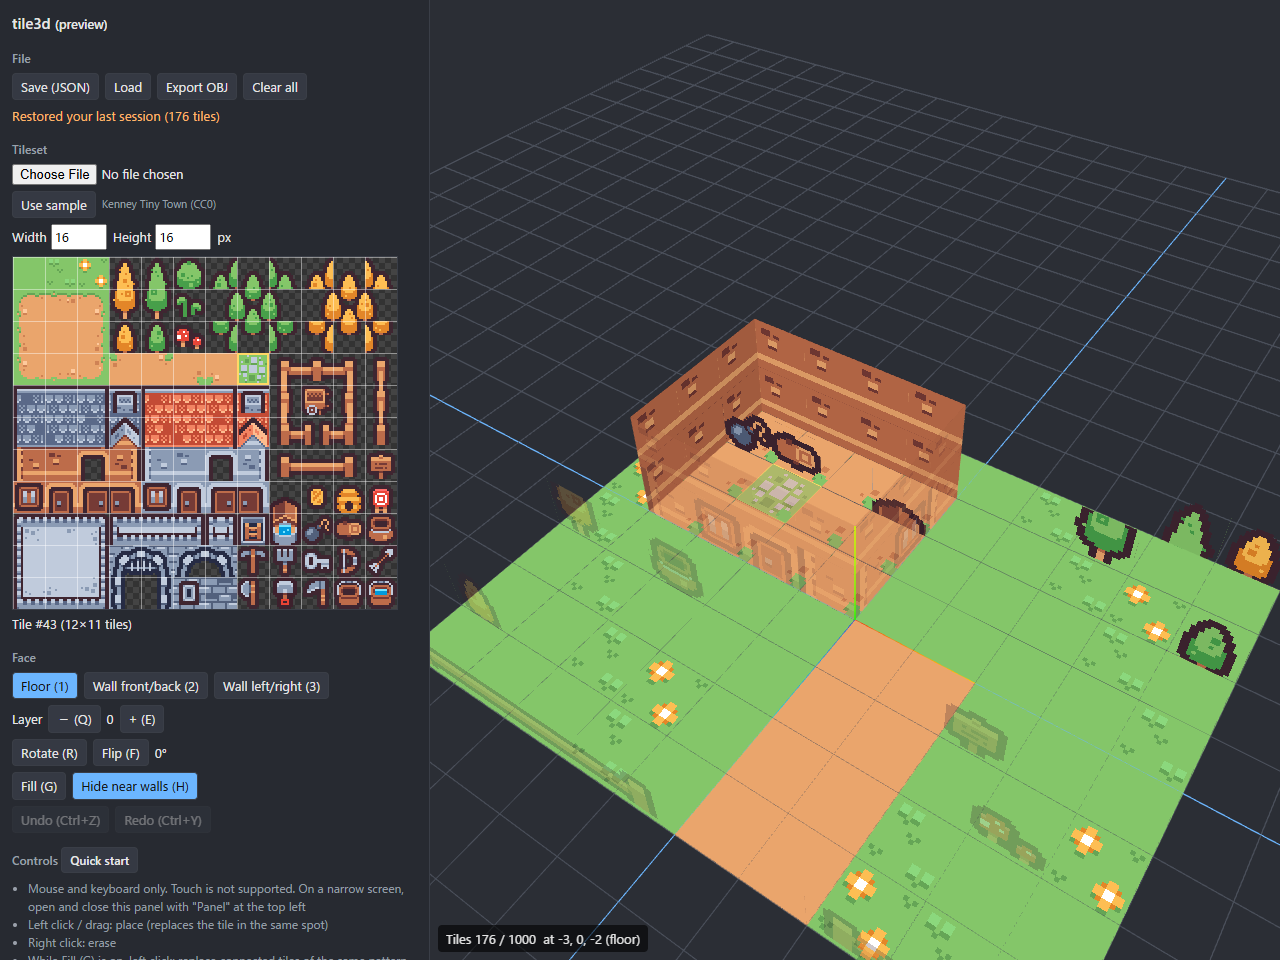The width and height of the screenshot is (1280, 960).
Task: Select the red mushrooms tile
Action: click(189, 338)
